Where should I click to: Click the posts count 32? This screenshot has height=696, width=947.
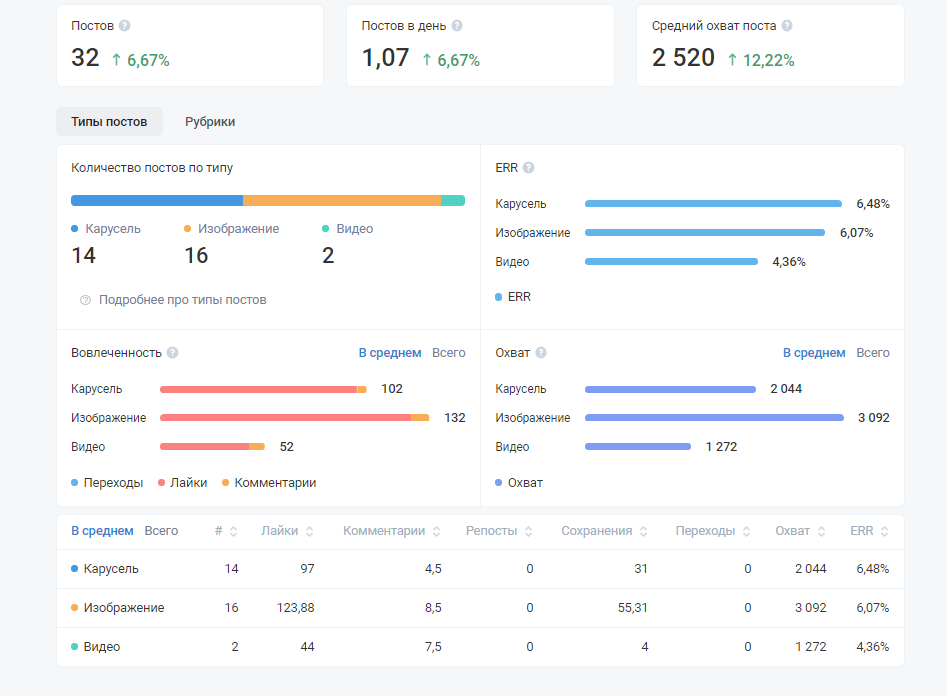click(x=85, y=58)
